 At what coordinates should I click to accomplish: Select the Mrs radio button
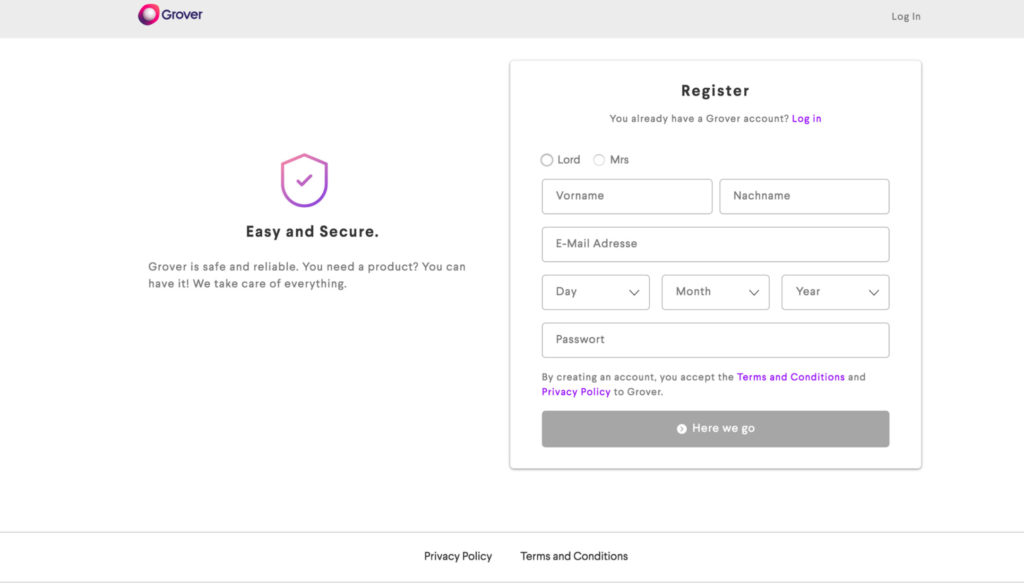tap(599, 160)
